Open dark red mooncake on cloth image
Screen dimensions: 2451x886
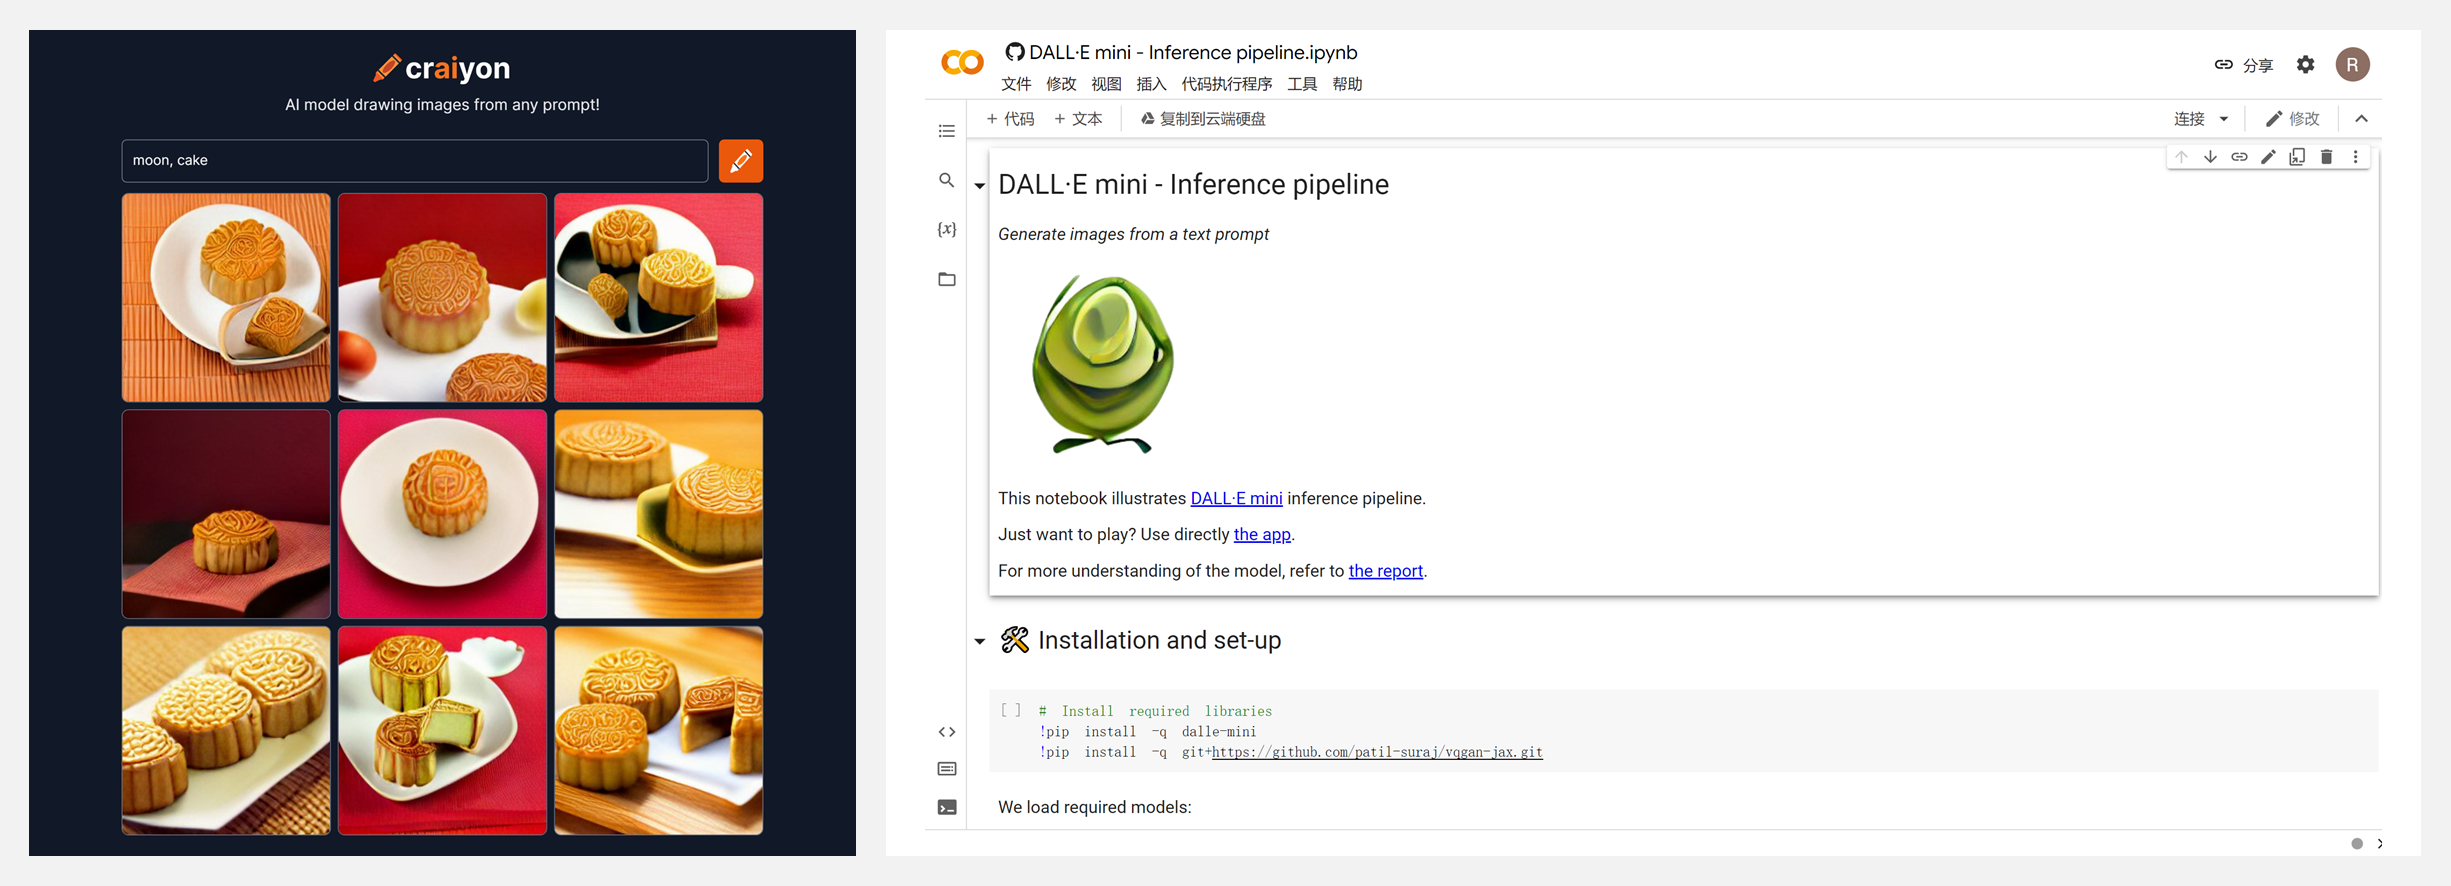[x=226, y=514]
